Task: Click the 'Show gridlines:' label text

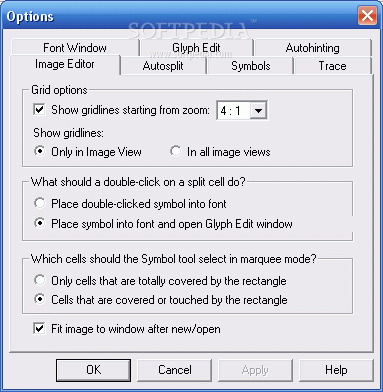Action: [68, 133]
